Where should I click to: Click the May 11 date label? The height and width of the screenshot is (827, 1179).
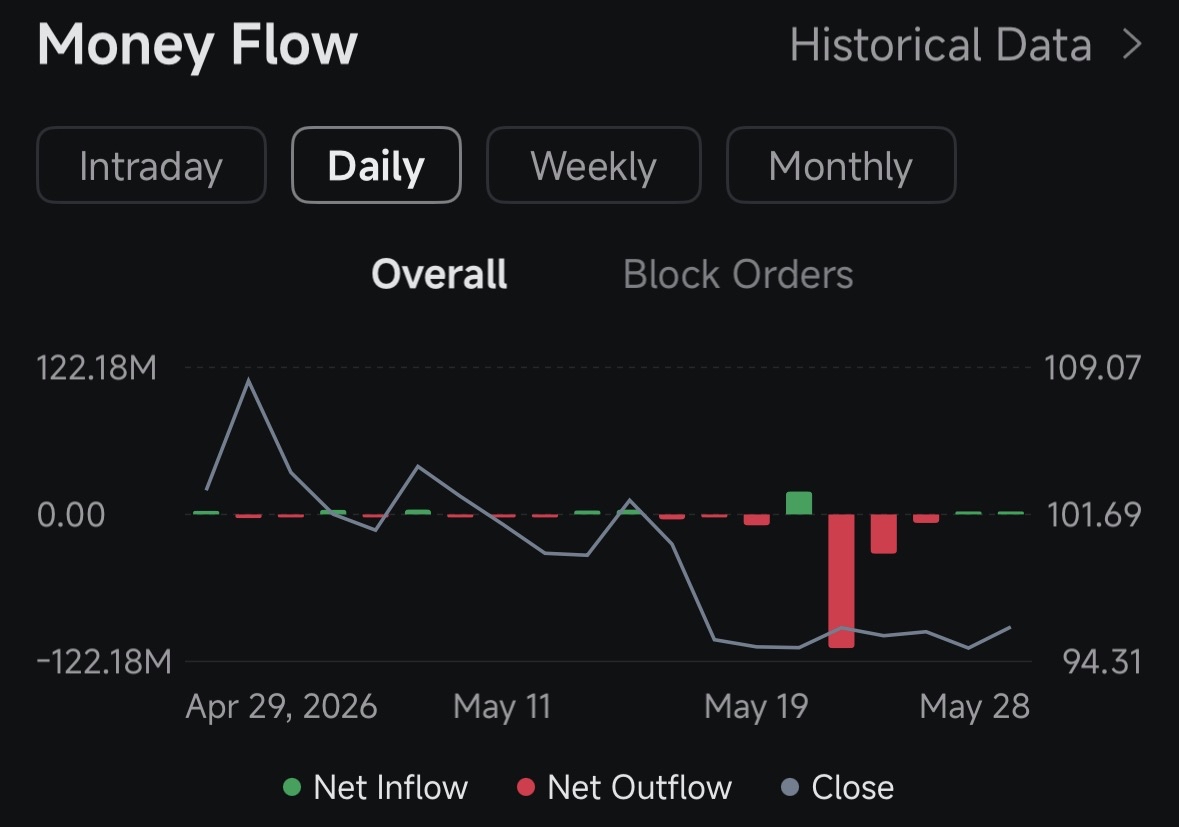pyautogui.click(x=502, y=707)
